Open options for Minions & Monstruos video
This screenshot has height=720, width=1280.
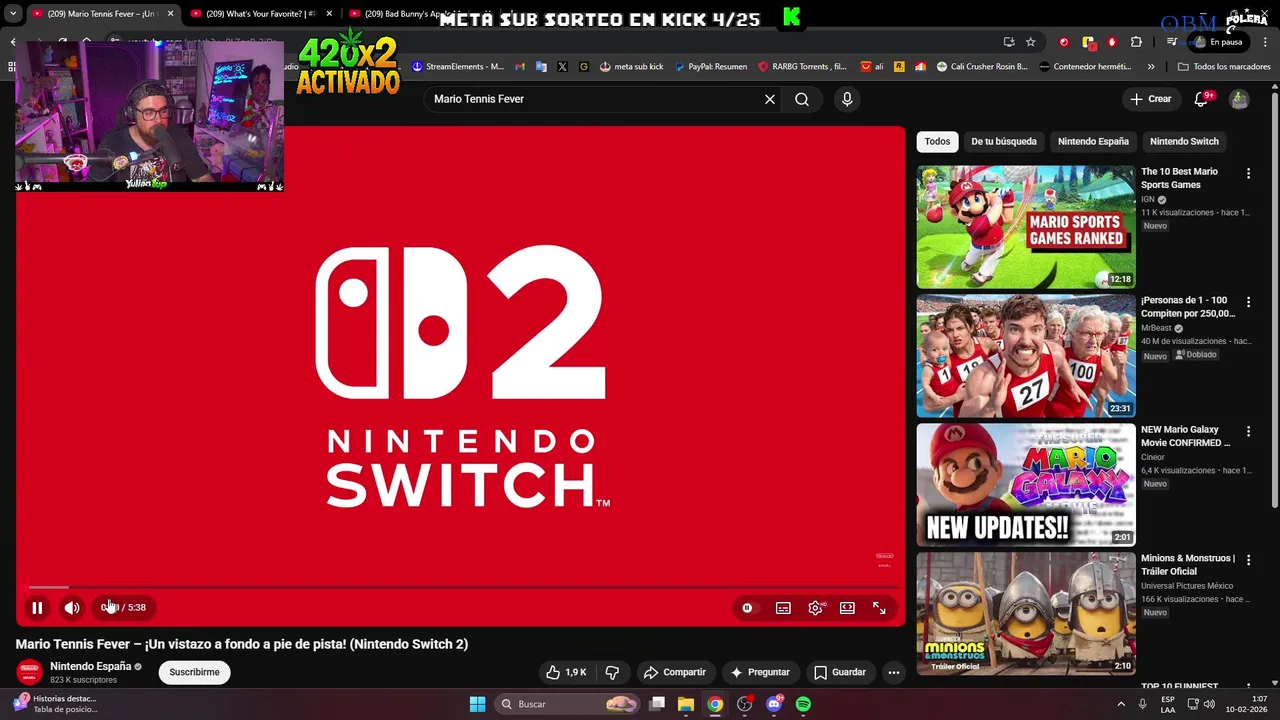(x=1248, y=560)
